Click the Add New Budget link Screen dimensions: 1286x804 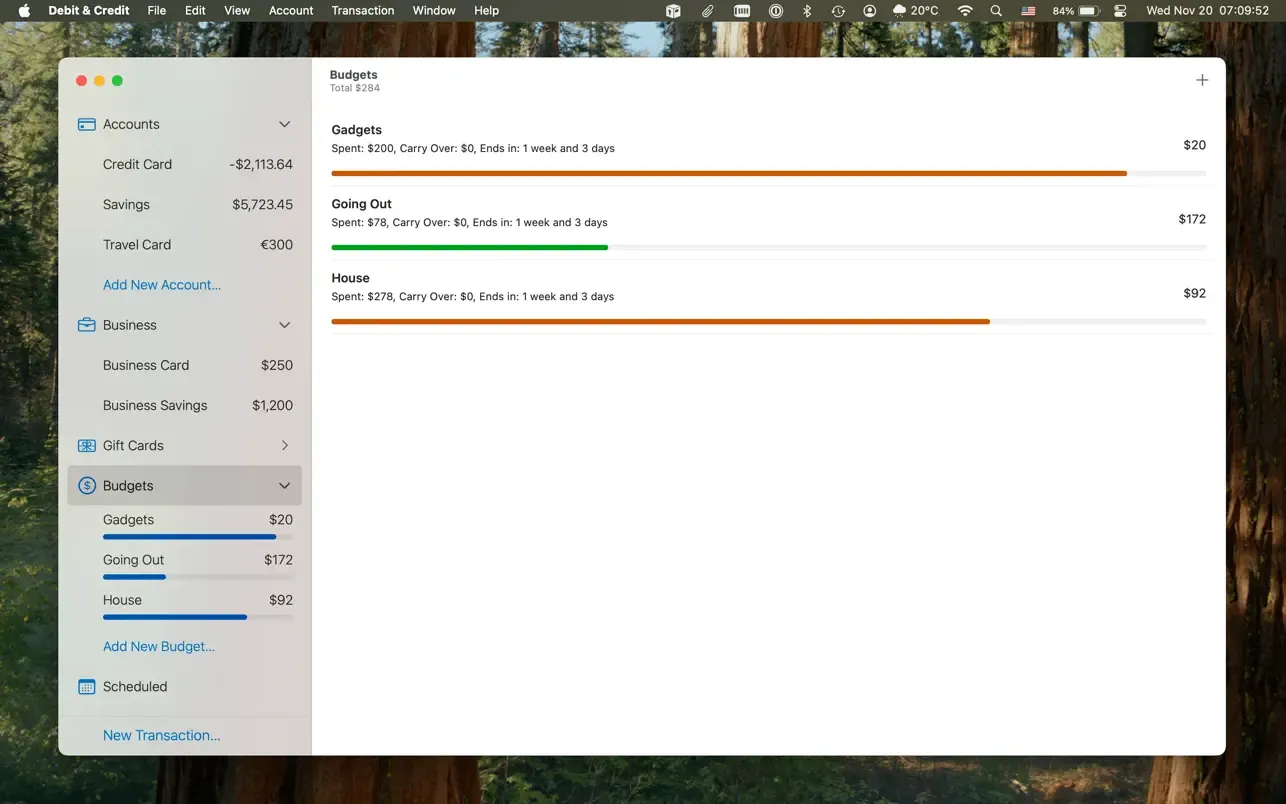tap(159, 646)
